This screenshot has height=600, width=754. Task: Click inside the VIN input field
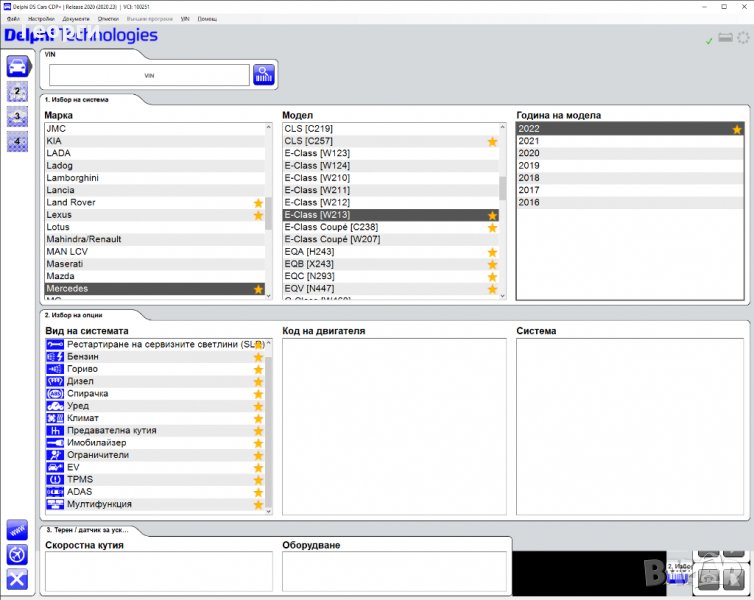pos(149,75)
